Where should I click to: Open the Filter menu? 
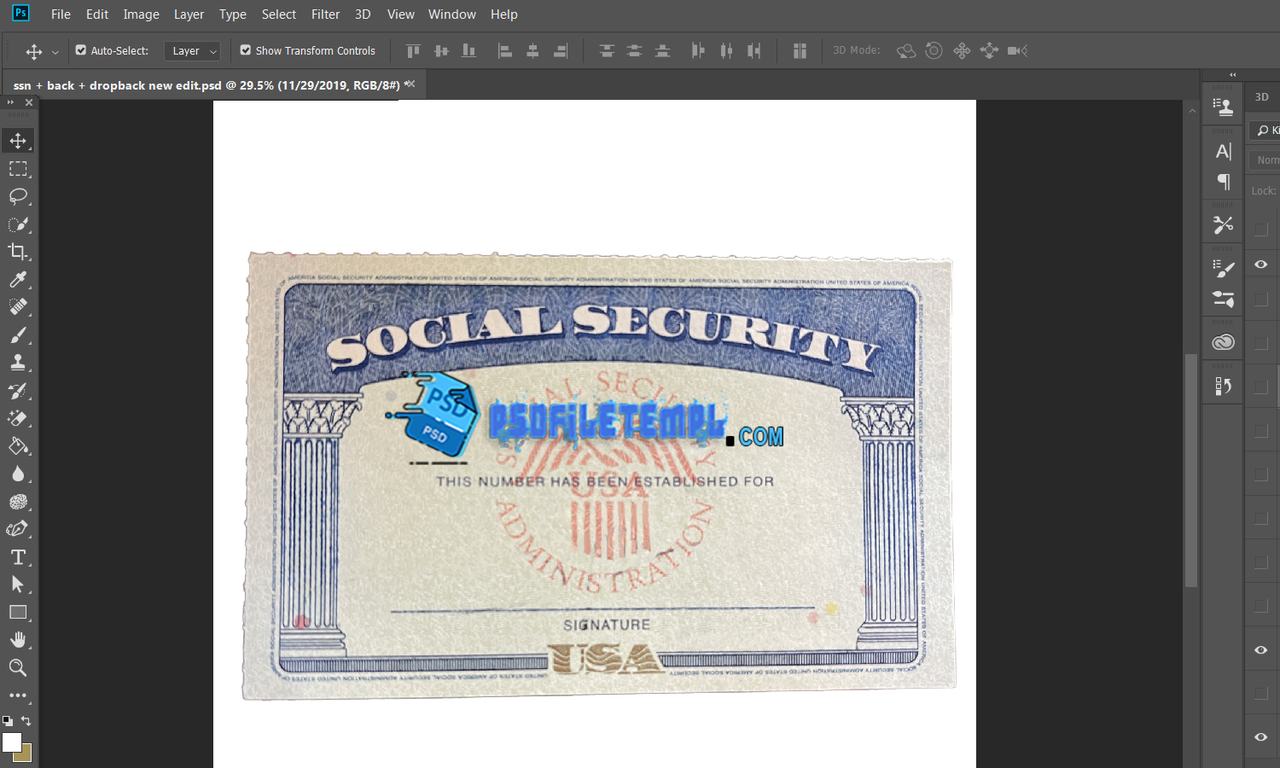click(325, 14)
